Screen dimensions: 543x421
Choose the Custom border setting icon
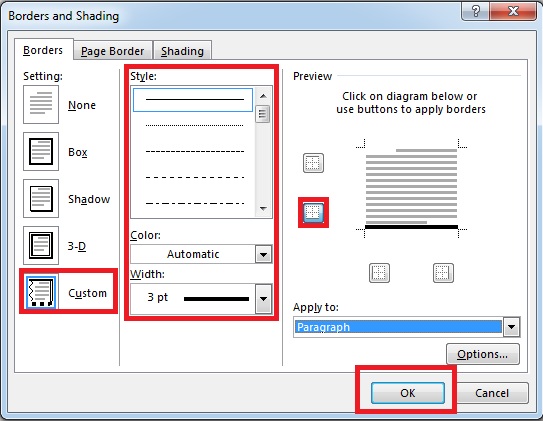coord(41,292)
